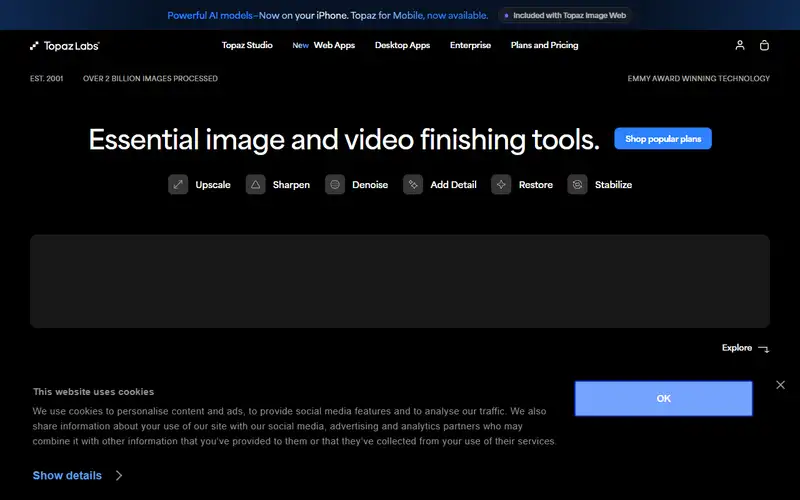Select the Stabilize camera icon
This screenshot has height=500, width=800.
point(577,185)
